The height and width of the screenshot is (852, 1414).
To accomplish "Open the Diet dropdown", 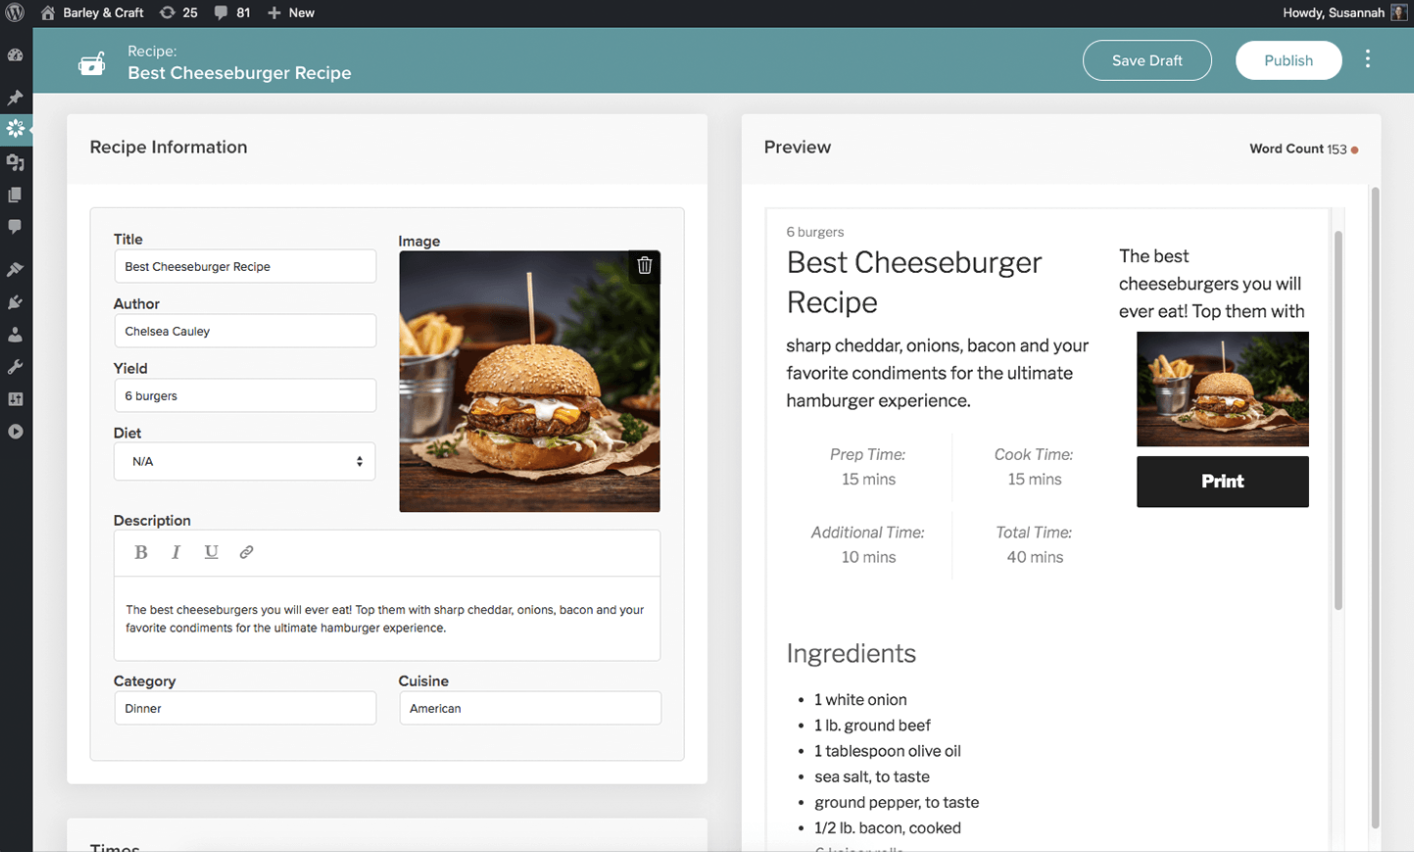I will [245, 461].
